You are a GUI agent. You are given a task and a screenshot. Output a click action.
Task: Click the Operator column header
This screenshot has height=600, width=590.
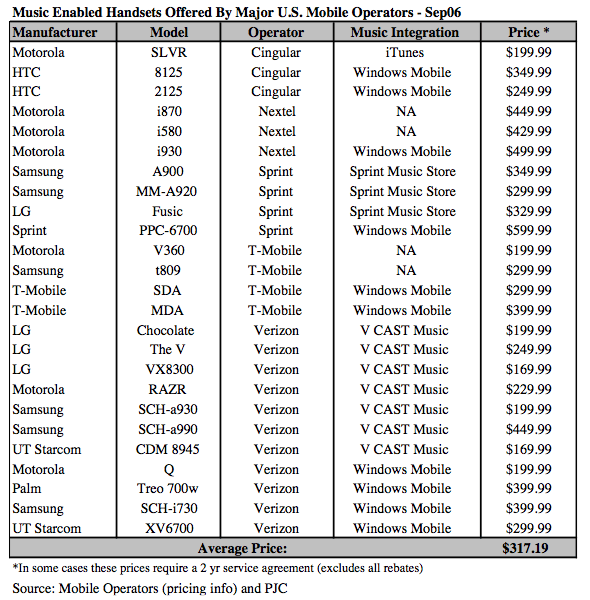[276, 33]
